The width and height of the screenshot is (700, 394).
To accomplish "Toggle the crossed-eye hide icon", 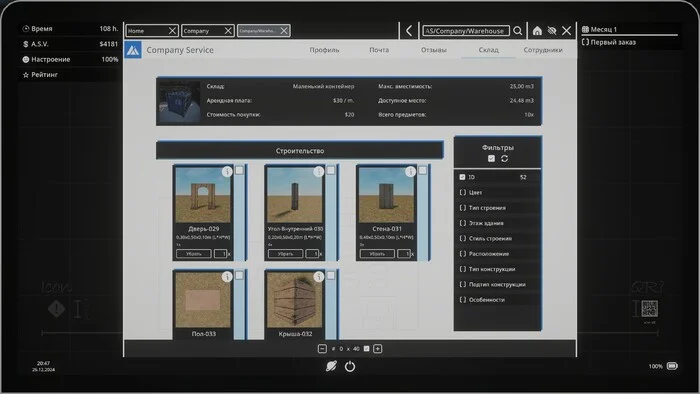I will (x=552, y=31).
